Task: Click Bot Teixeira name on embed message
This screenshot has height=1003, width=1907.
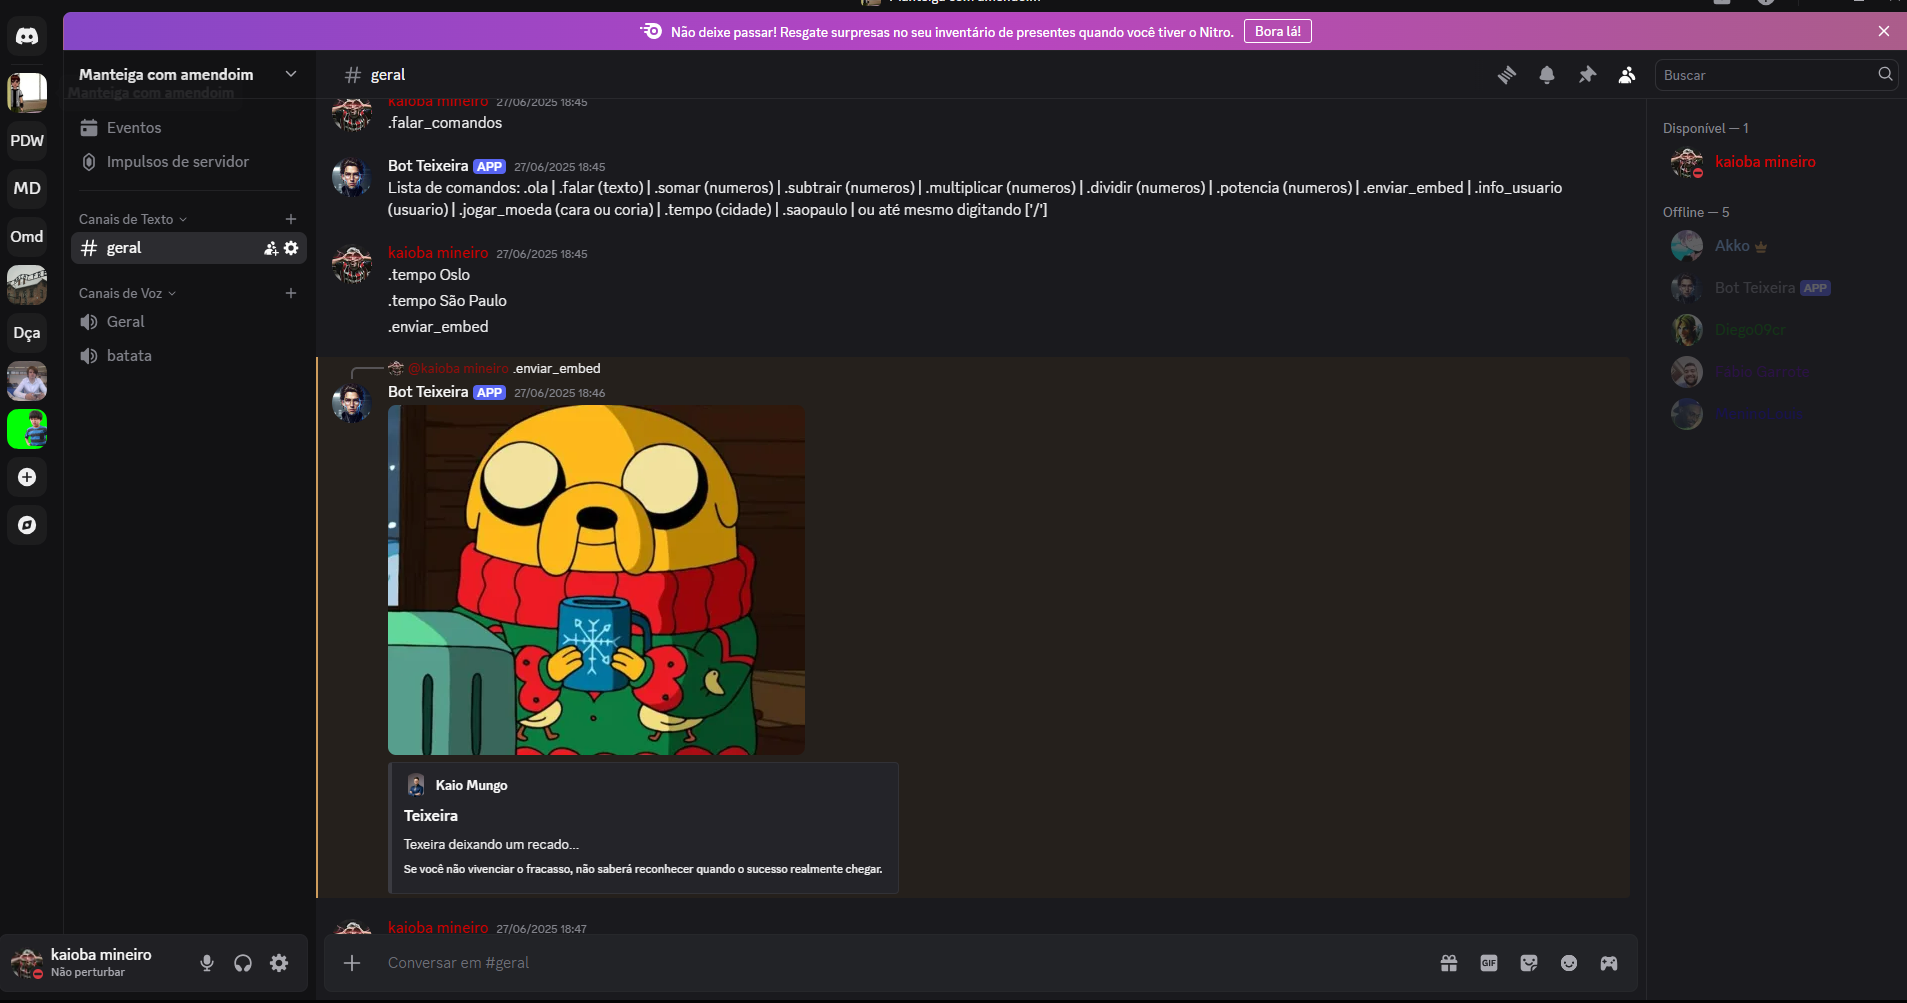Action: tap(428, 392)
